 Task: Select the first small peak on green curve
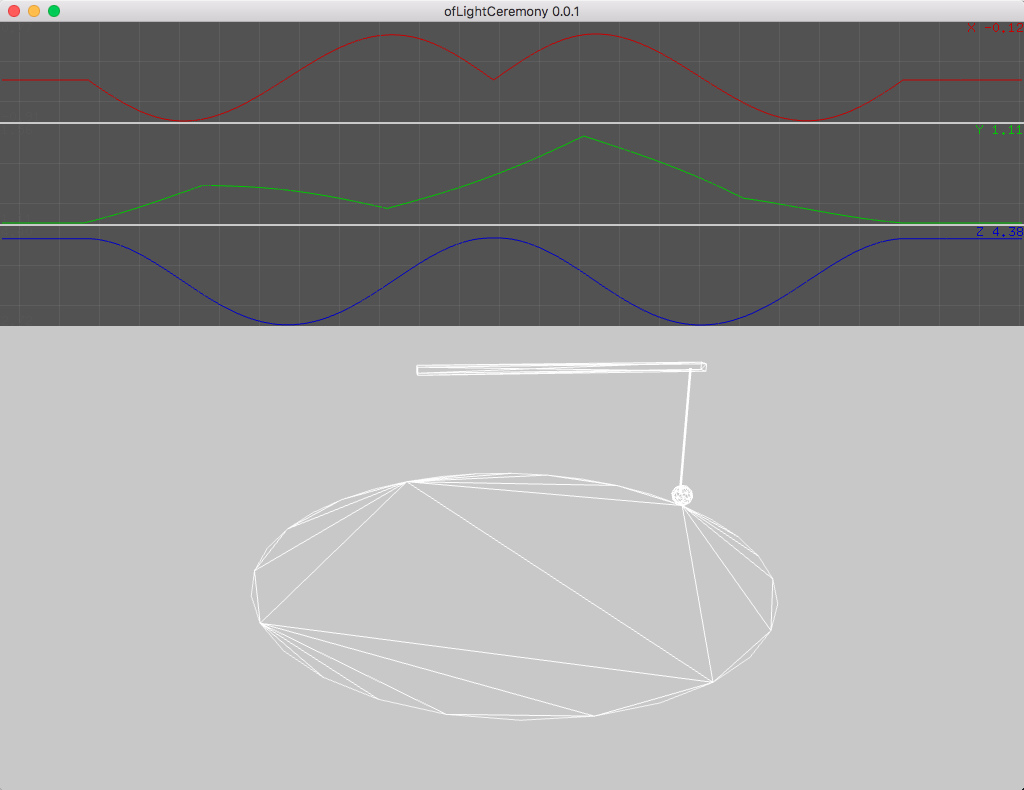tap(203, 185)
